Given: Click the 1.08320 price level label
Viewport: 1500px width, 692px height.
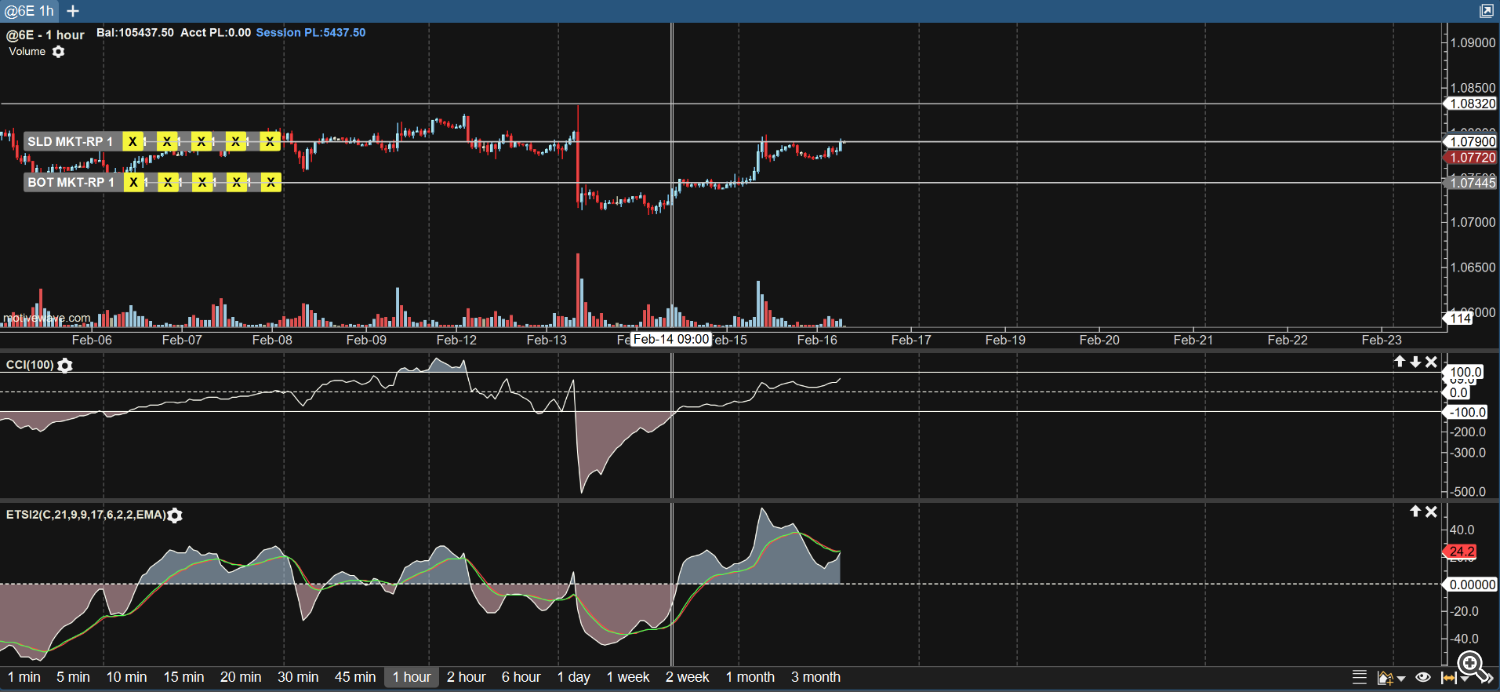Looking at the screenshot, I should point(1471,104).
